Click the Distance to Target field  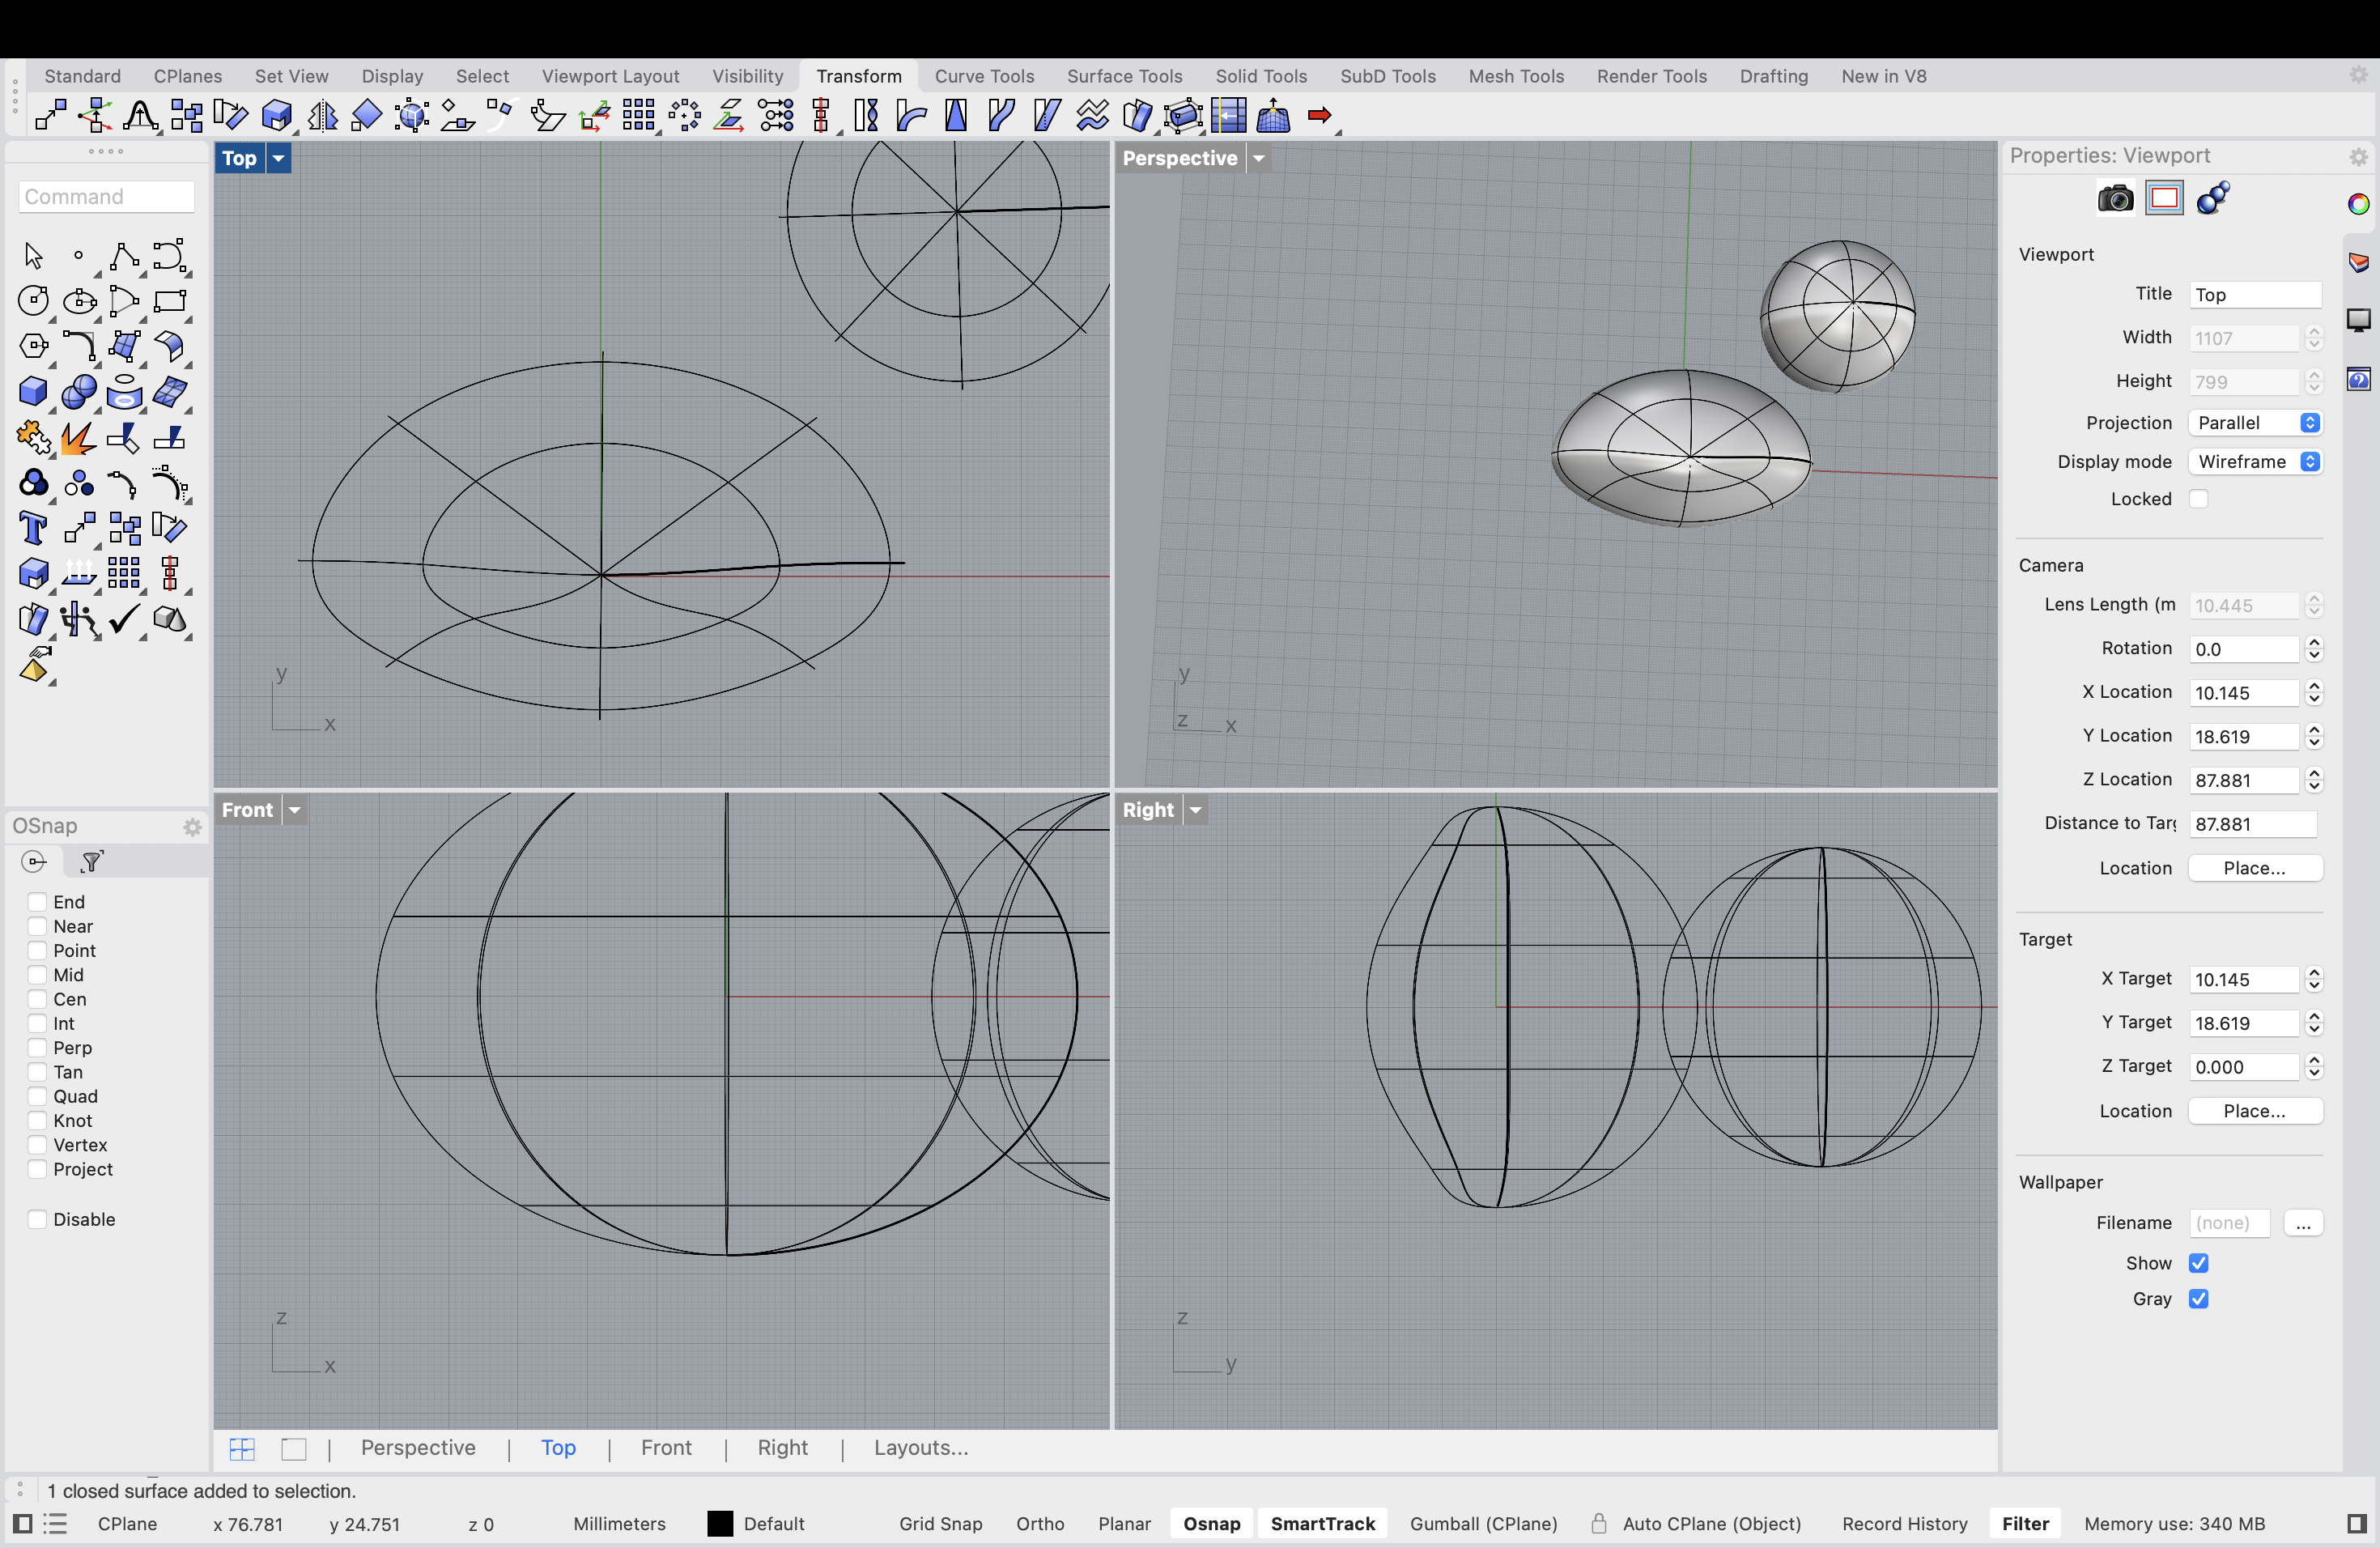[x=2252, y=824]
